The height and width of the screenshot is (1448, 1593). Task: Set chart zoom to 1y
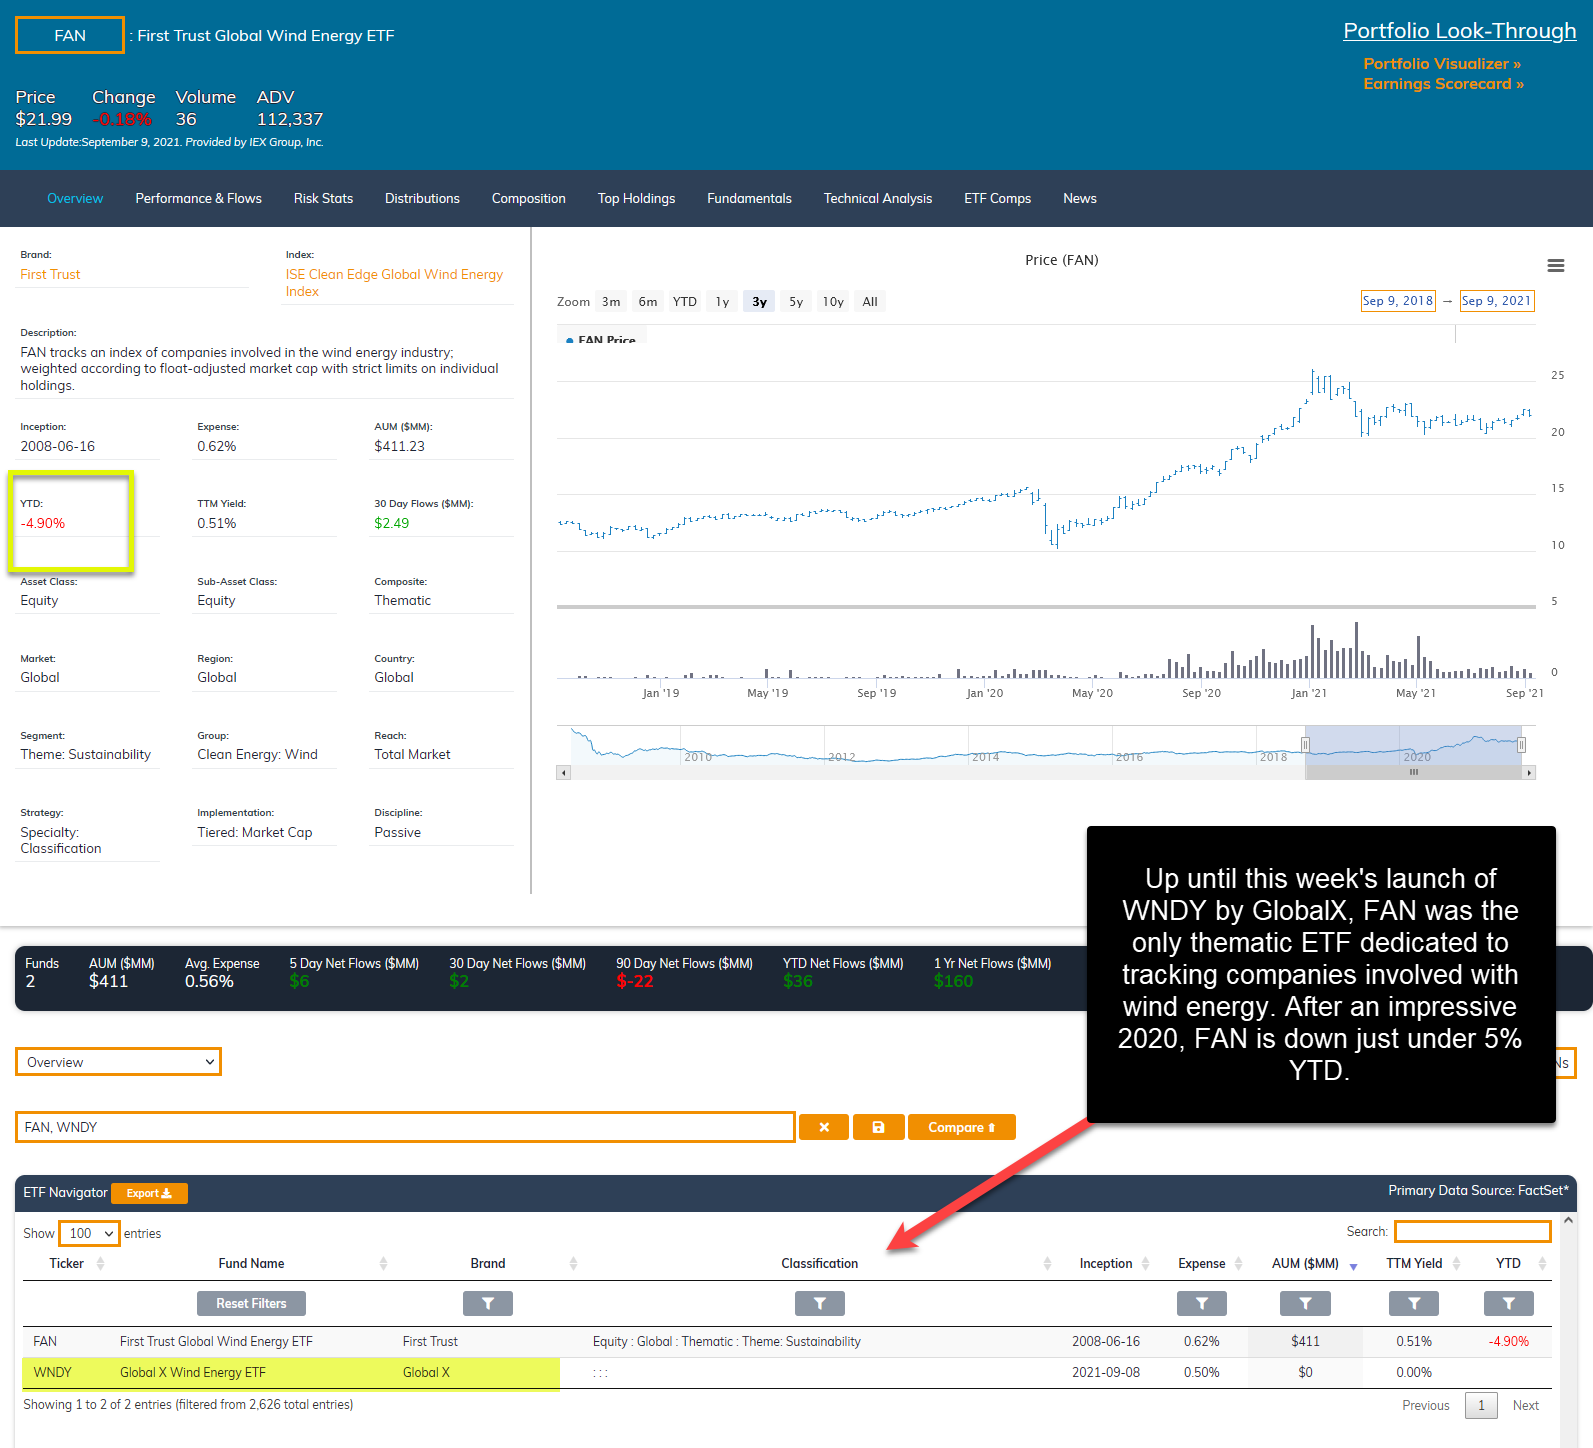(x=722, y=301)
